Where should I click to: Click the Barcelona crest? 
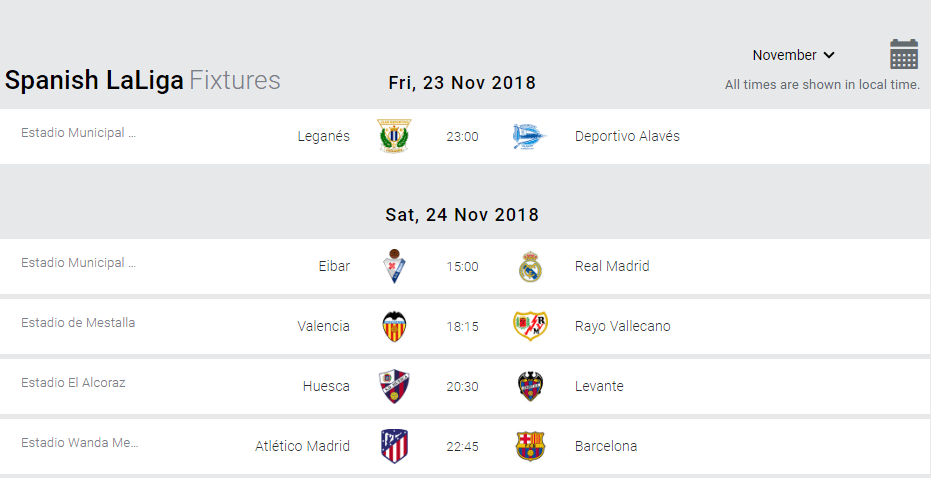point(530,446)
